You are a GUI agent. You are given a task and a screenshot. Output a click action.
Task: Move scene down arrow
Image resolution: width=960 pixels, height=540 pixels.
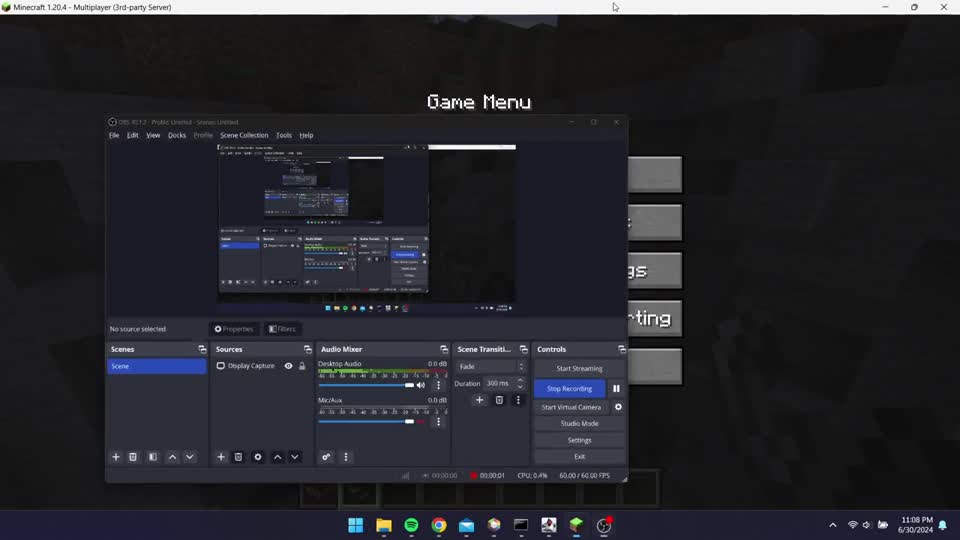[190, 457]
